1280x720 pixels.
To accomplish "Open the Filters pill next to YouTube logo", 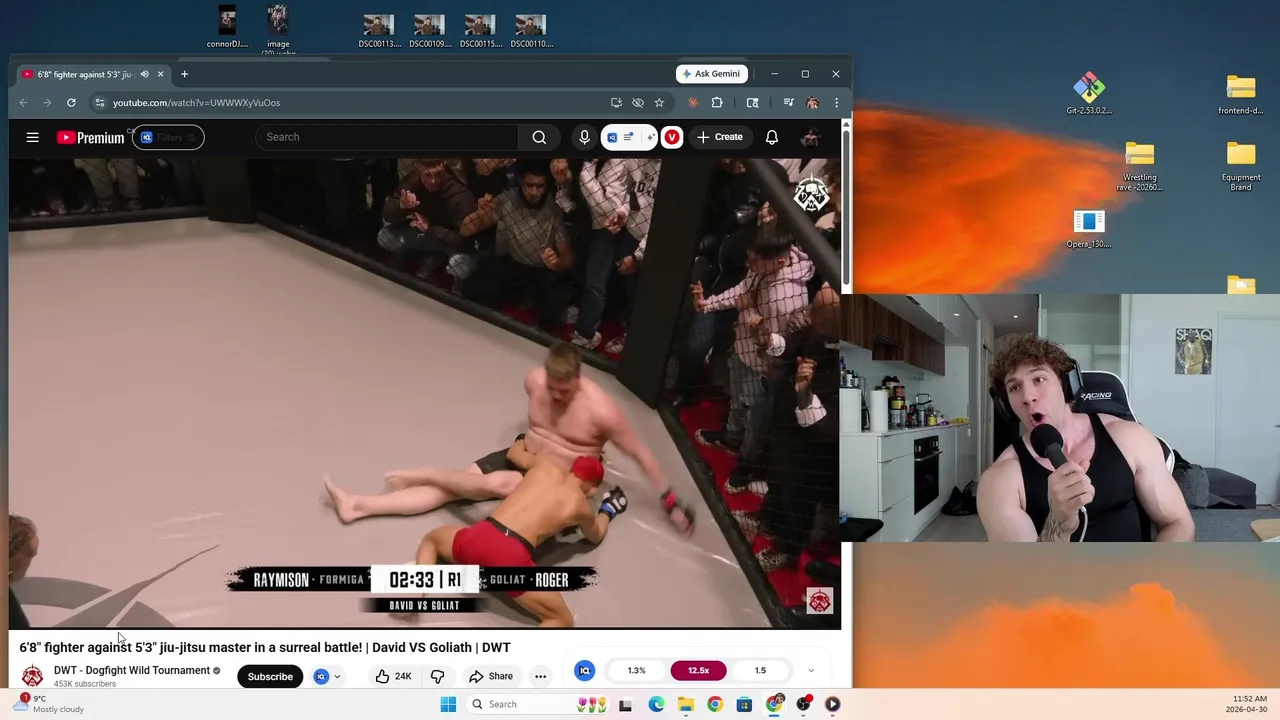I will [168, 137].
